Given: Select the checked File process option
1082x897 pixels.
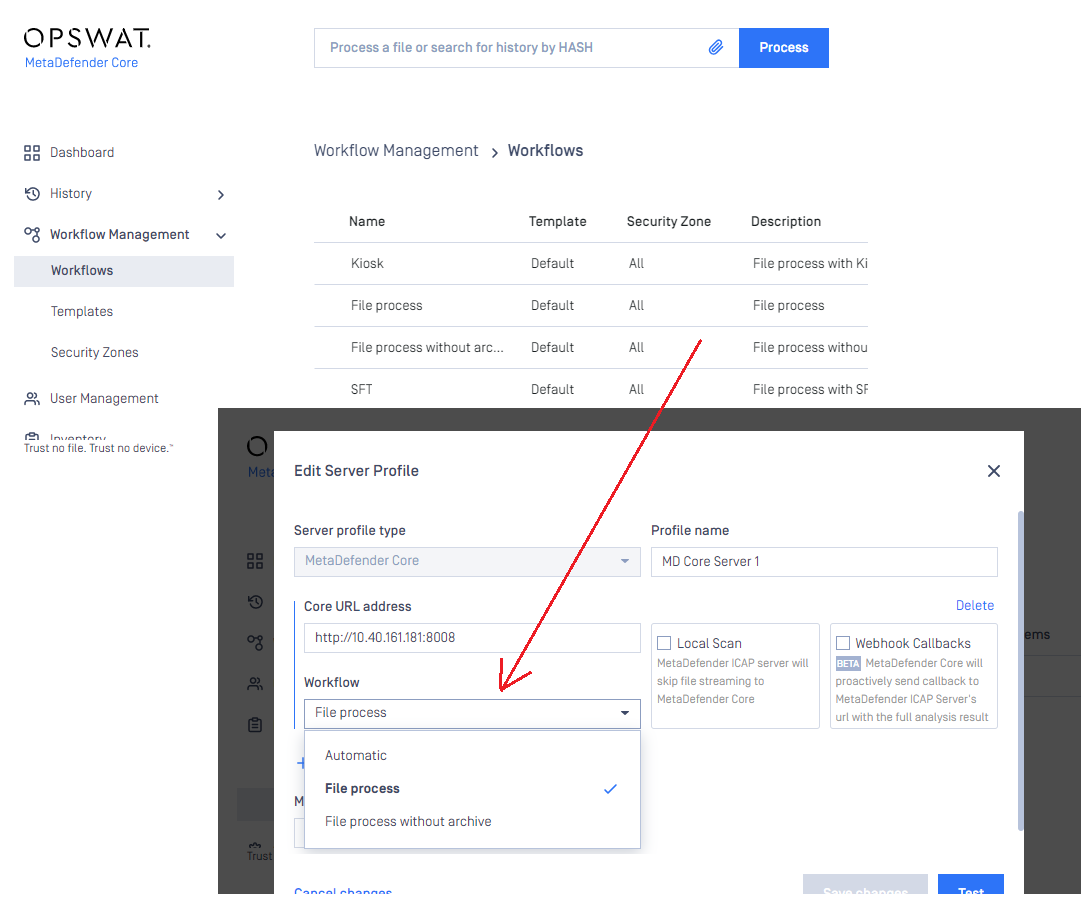Looking at the screenshot, I should coord(472,789).
